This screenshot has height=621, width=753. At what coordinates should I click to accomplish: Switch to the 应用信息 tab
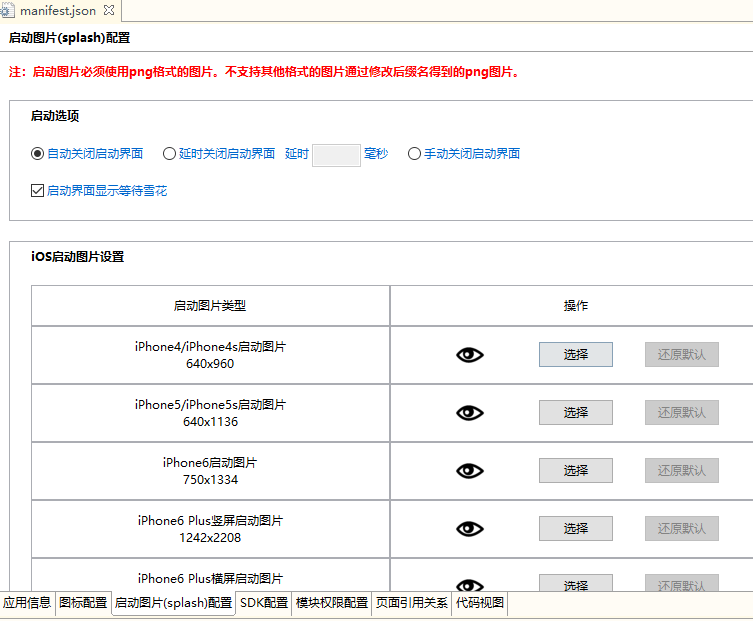[27, 603]
